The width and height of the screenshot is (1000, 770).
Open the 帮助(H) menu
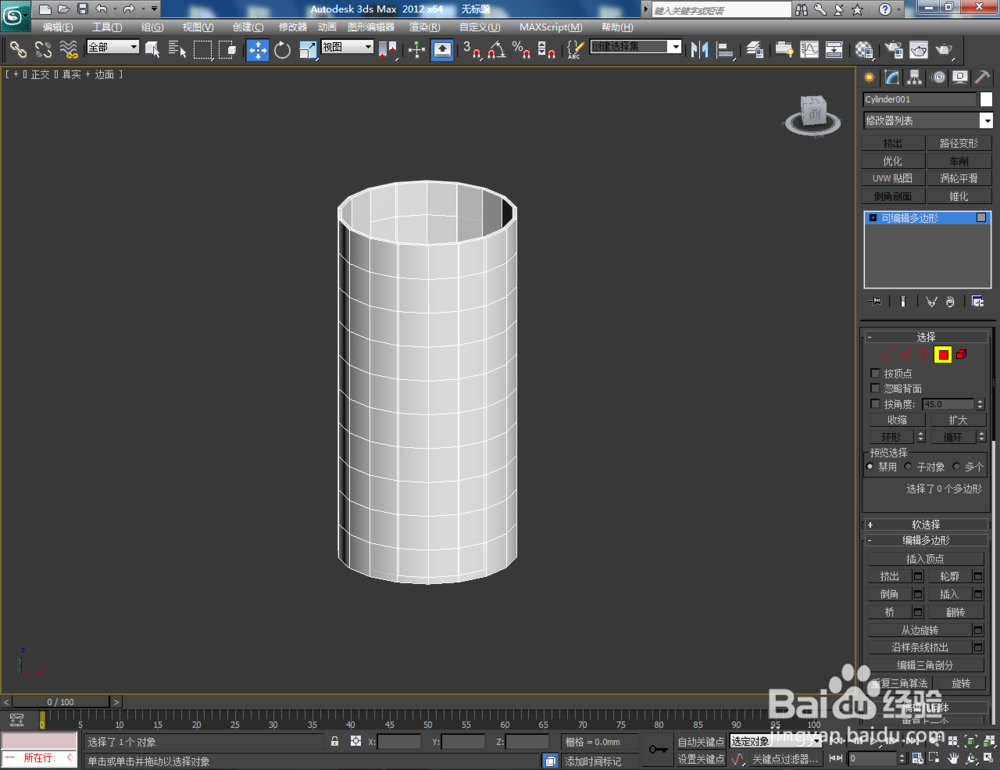(x=617, y=27)
